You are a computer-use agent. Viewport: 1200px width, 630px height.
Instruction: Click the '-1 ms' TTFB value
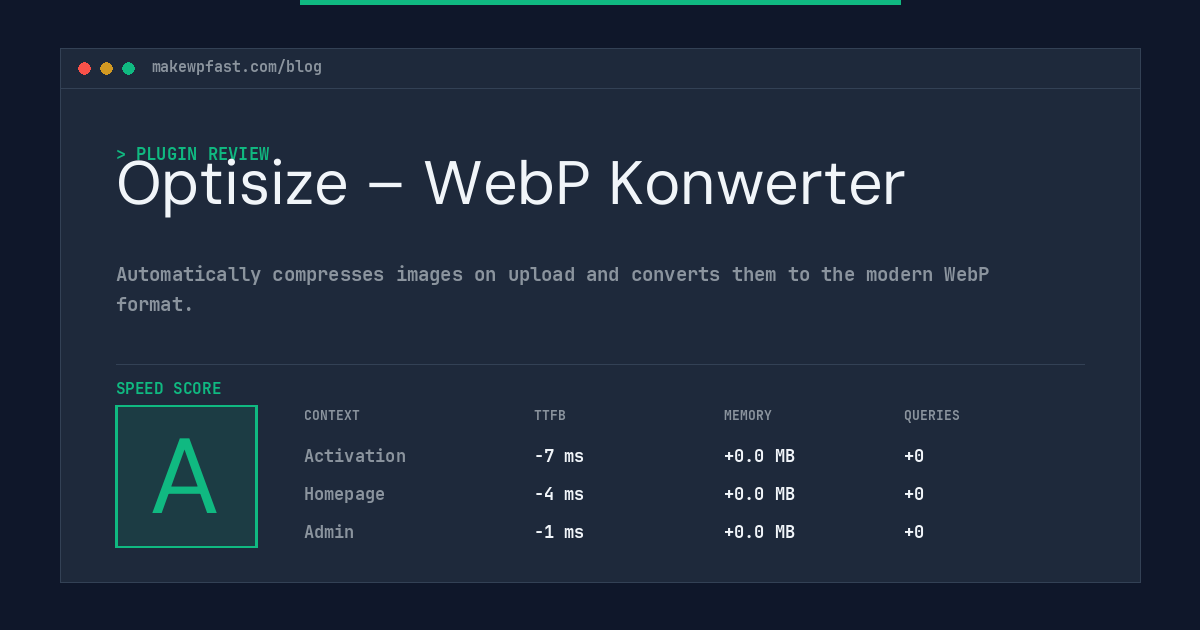pyautogui.click(x=559, y=532)
